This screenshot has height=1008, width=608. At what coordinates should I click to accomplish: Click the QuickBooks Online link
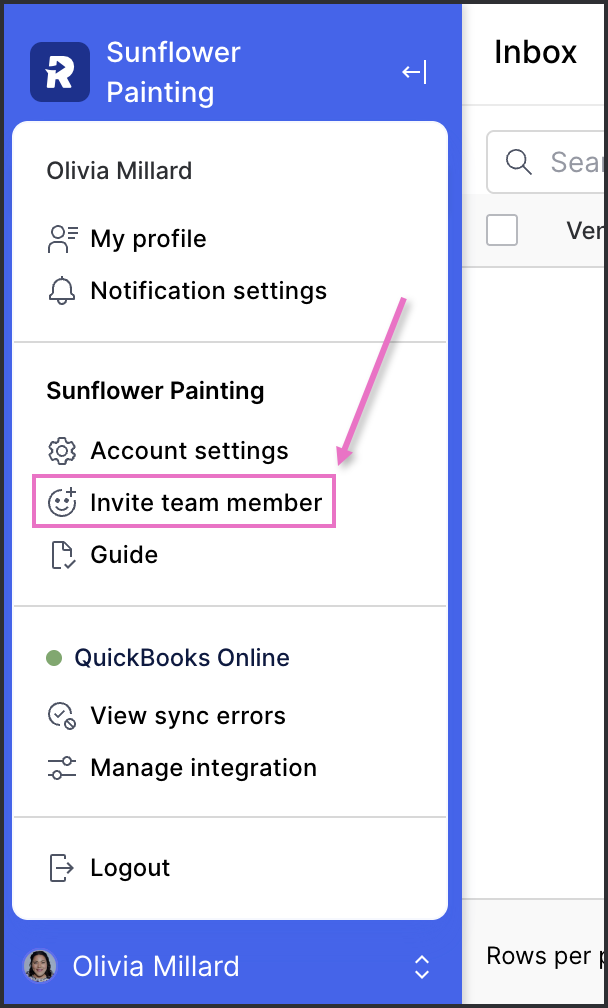(182, 658)
